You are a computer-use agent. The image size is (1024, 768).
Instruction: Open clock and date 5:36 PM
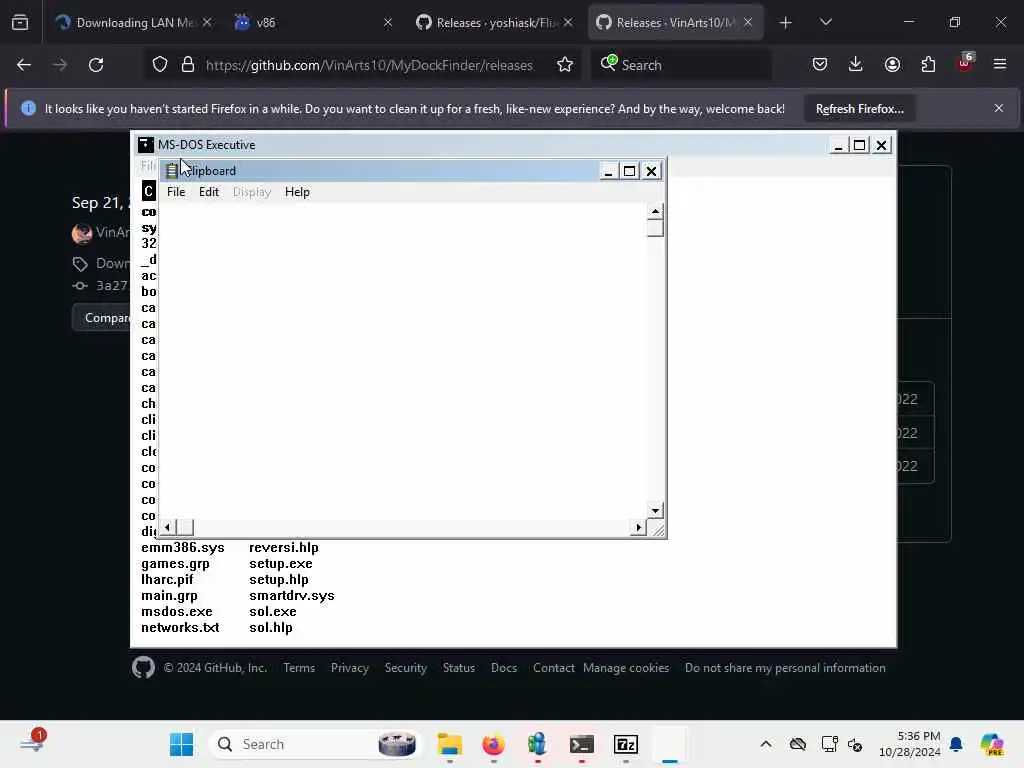pyautogui.click(x=910, y=744)
